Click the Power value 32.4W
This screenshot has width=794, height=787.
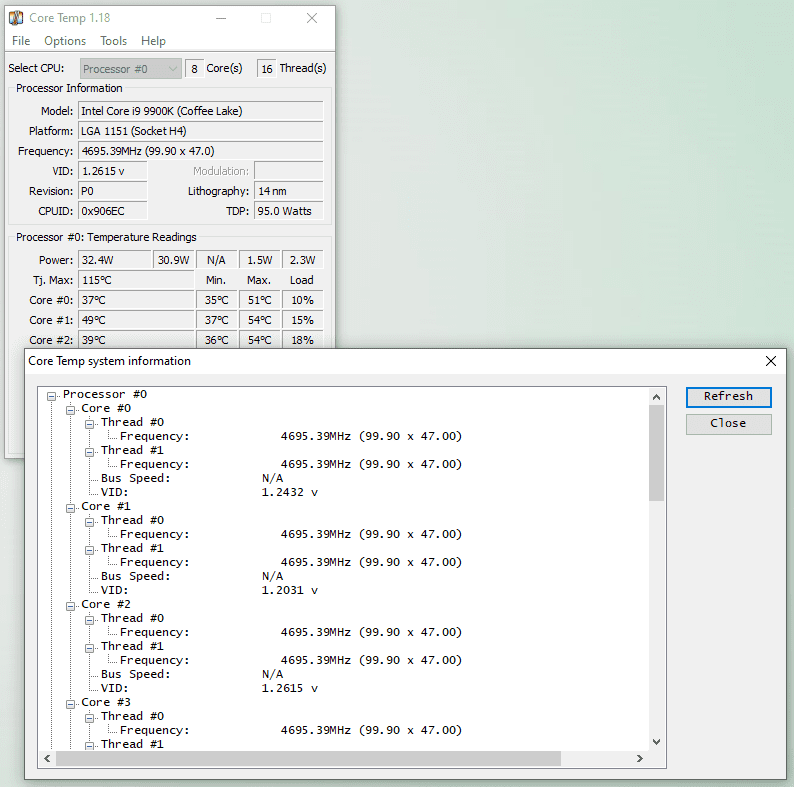click(x=114, y=260)
